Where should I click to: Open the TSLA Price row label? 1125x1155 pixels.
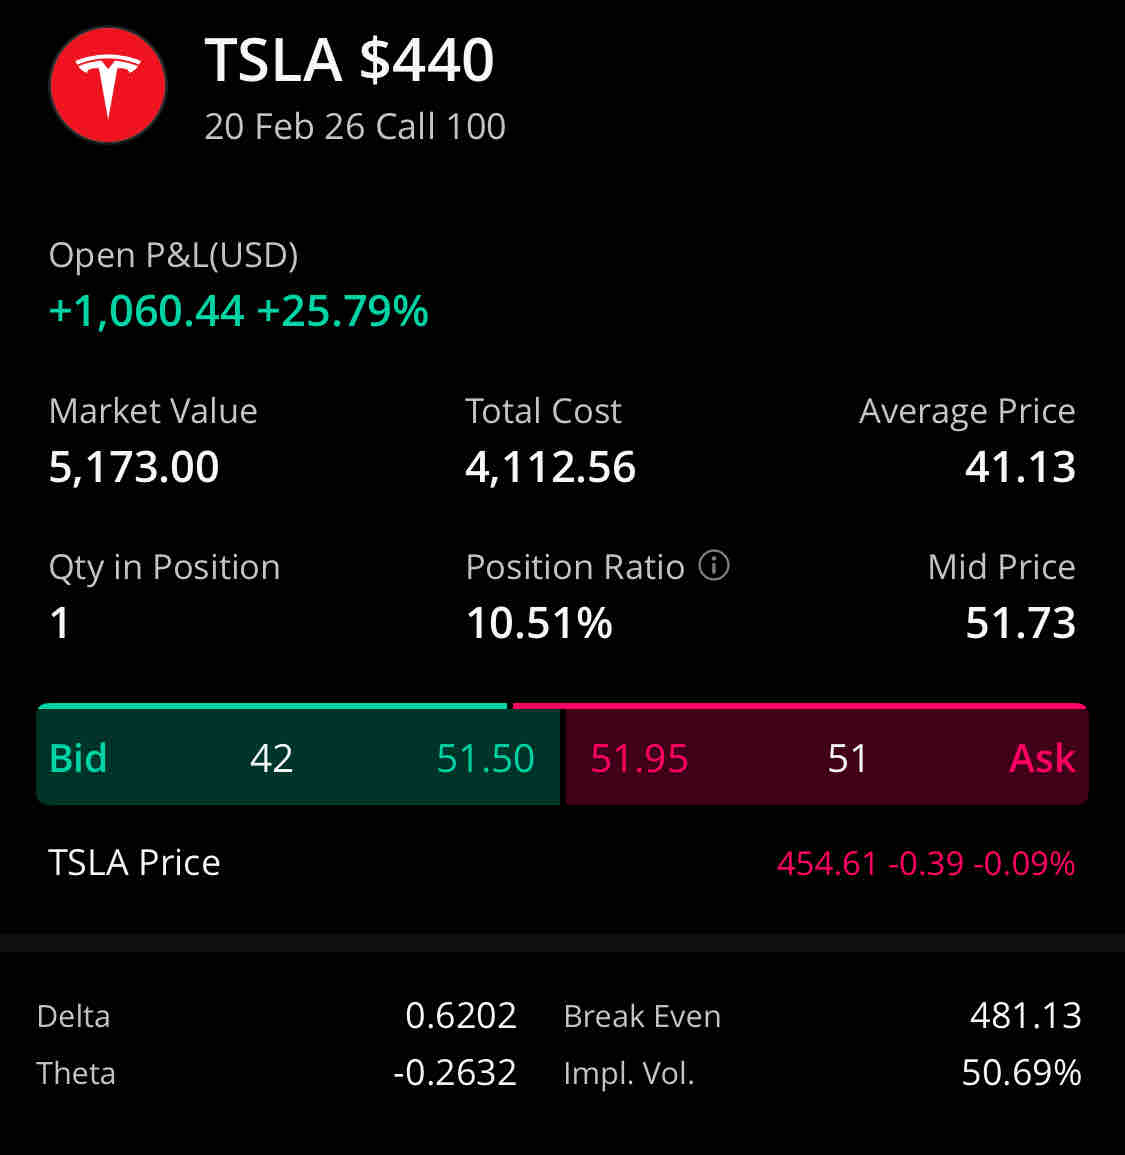click(134, 862)
